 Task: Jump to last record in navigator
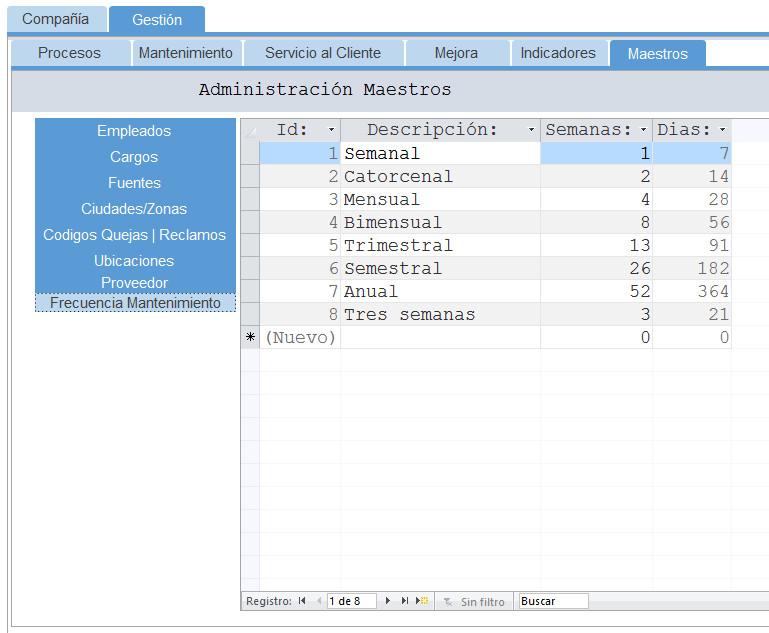405,601
